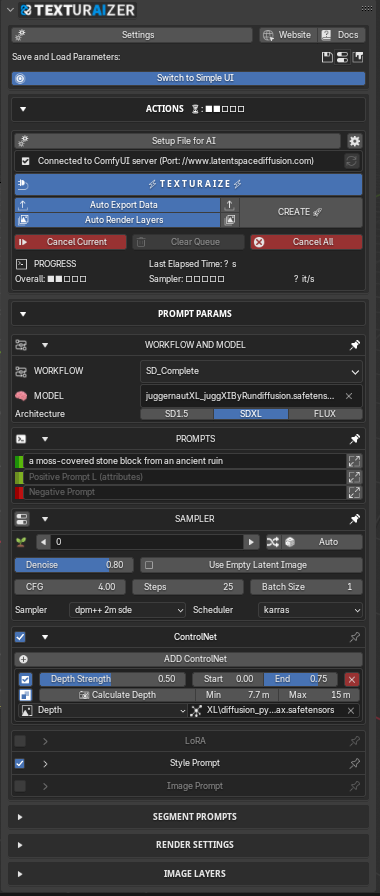Click Cancel All
380x896 pixels.
coord(306,242)
